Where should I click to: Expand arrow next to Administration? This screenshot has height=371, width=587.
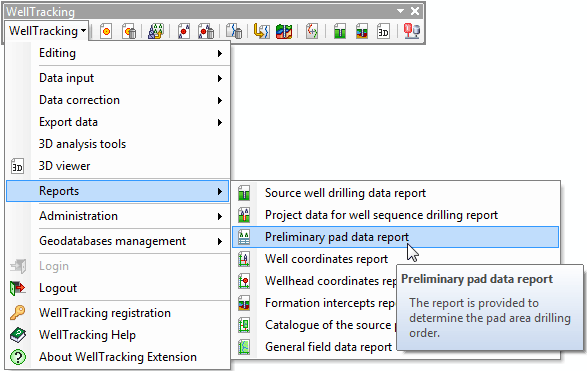220,216
